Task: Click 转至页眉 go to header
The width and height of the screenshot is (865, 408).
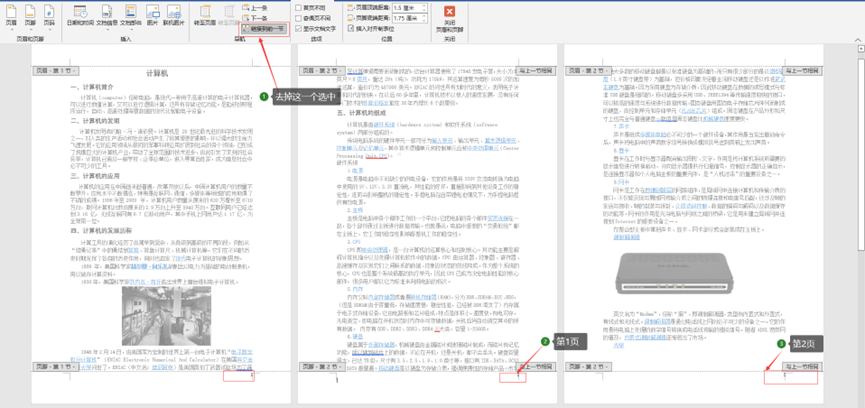Action: [x=205, y=15]
